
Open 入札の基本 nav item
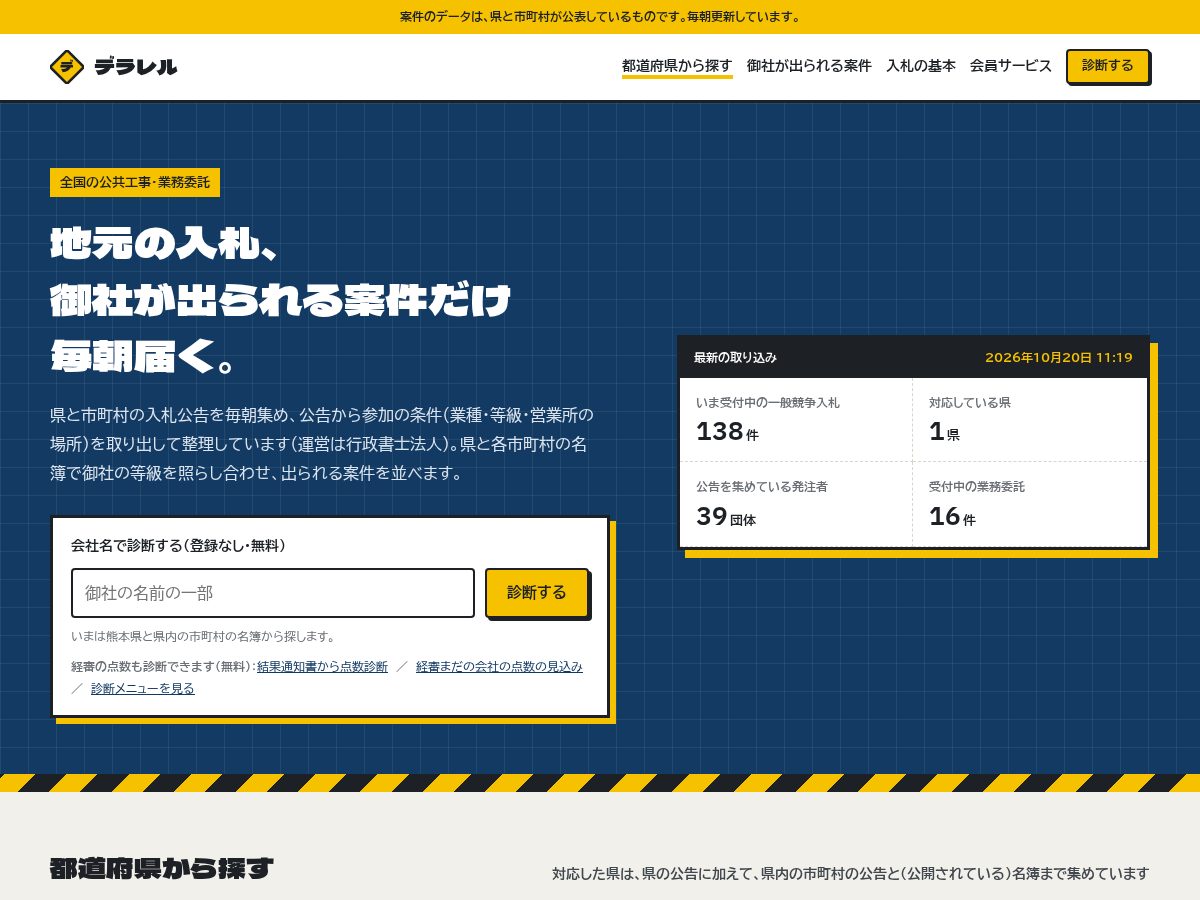[921, 66]
